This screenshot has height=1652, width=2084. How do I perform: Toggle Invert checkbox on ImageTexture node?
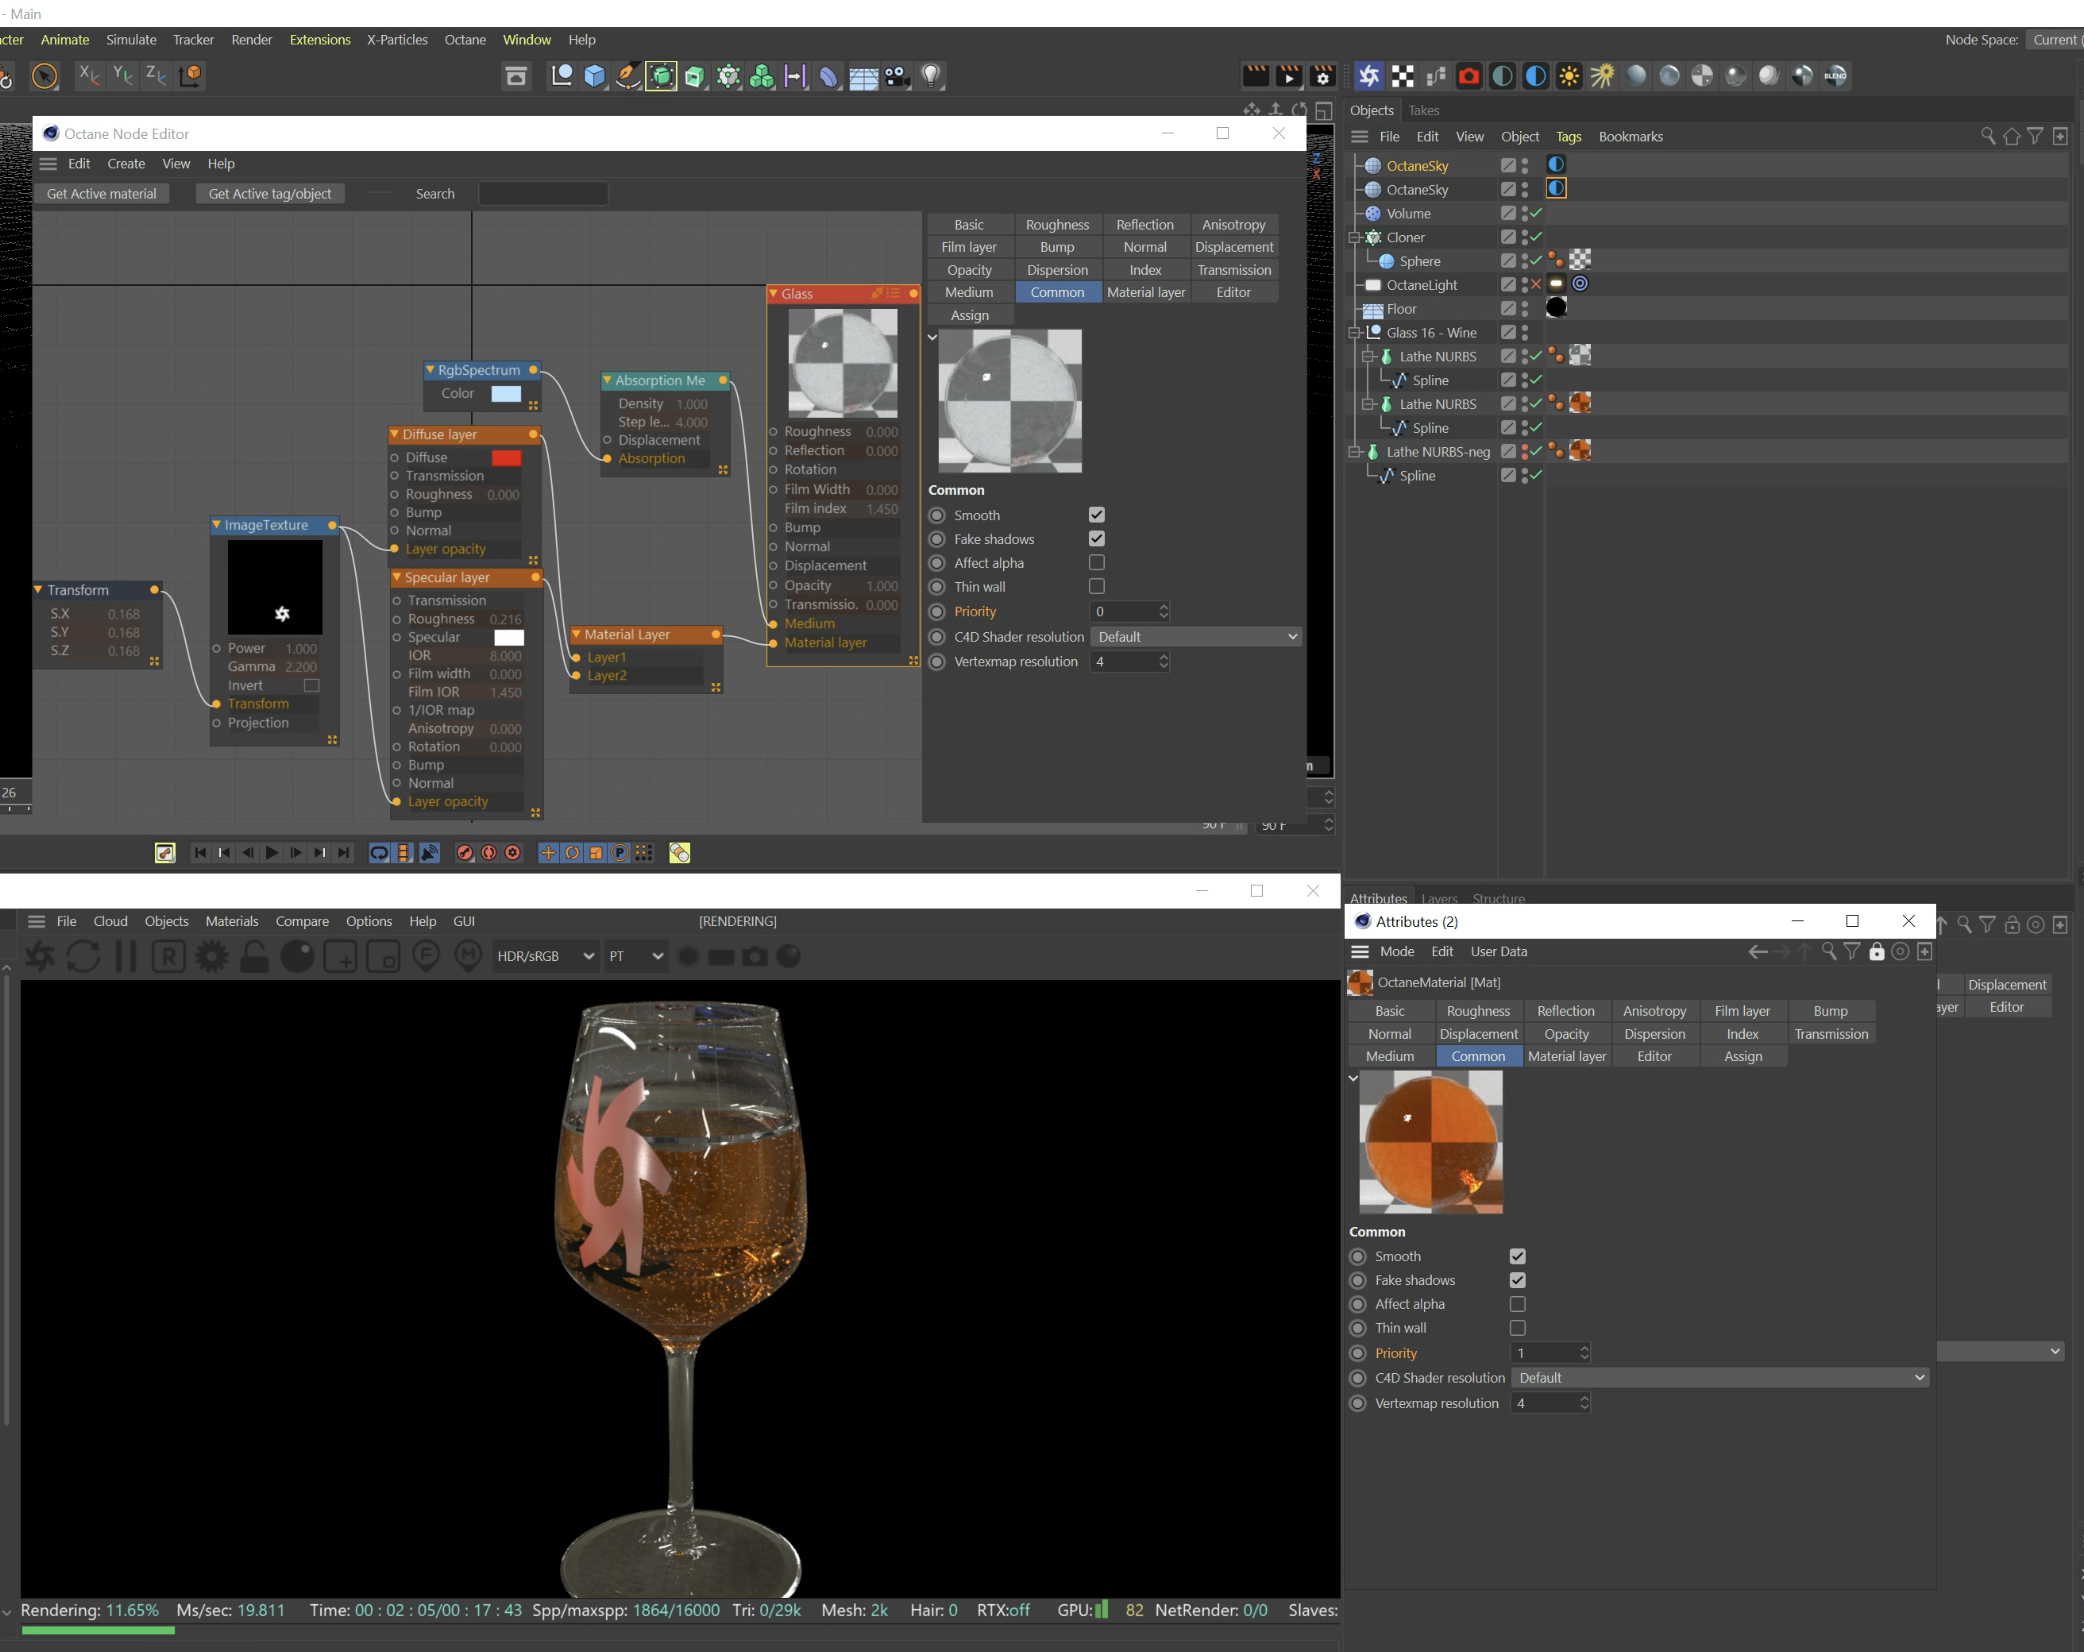pyautogui.click(x=311, y=686)
